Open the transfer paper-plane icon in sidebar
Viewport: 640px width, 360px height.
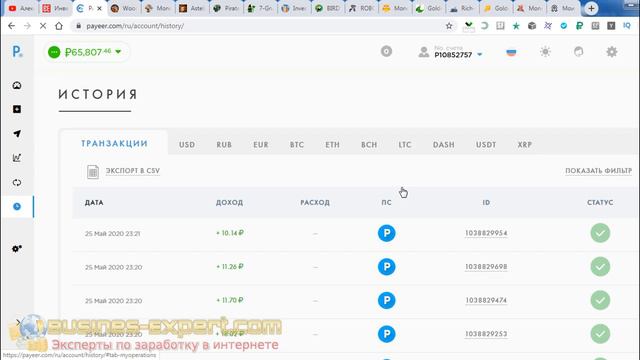(17, 133)
